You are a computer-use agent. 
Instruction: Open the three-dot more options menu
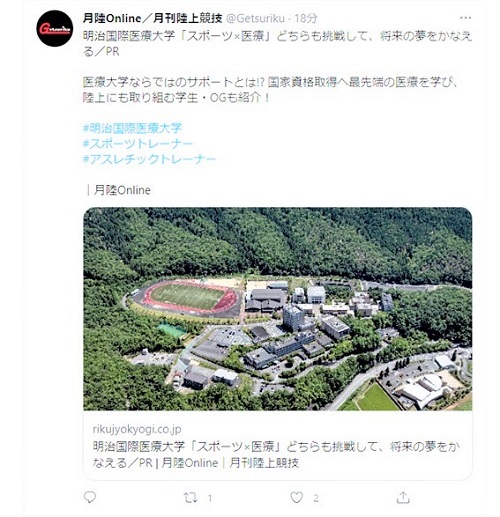tap(465, 18)
